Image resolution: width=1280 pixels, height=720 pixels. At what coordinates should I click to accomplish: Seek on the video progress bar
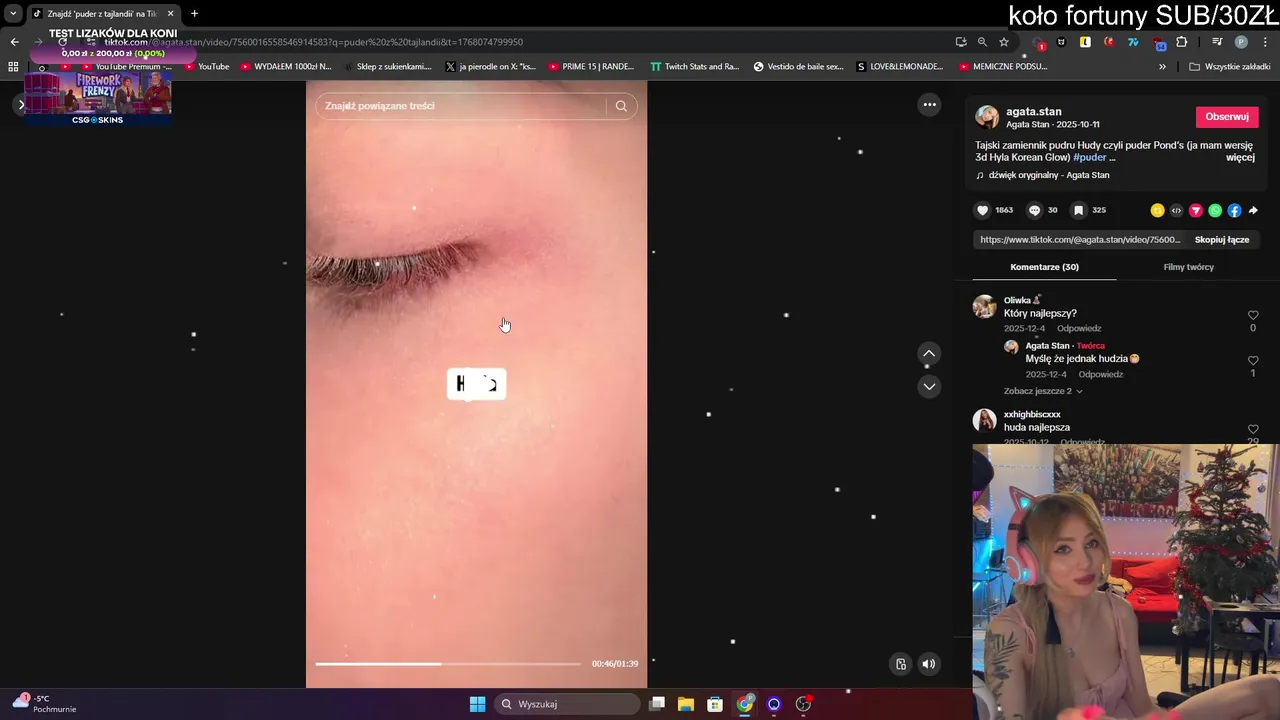click(448, 664)
